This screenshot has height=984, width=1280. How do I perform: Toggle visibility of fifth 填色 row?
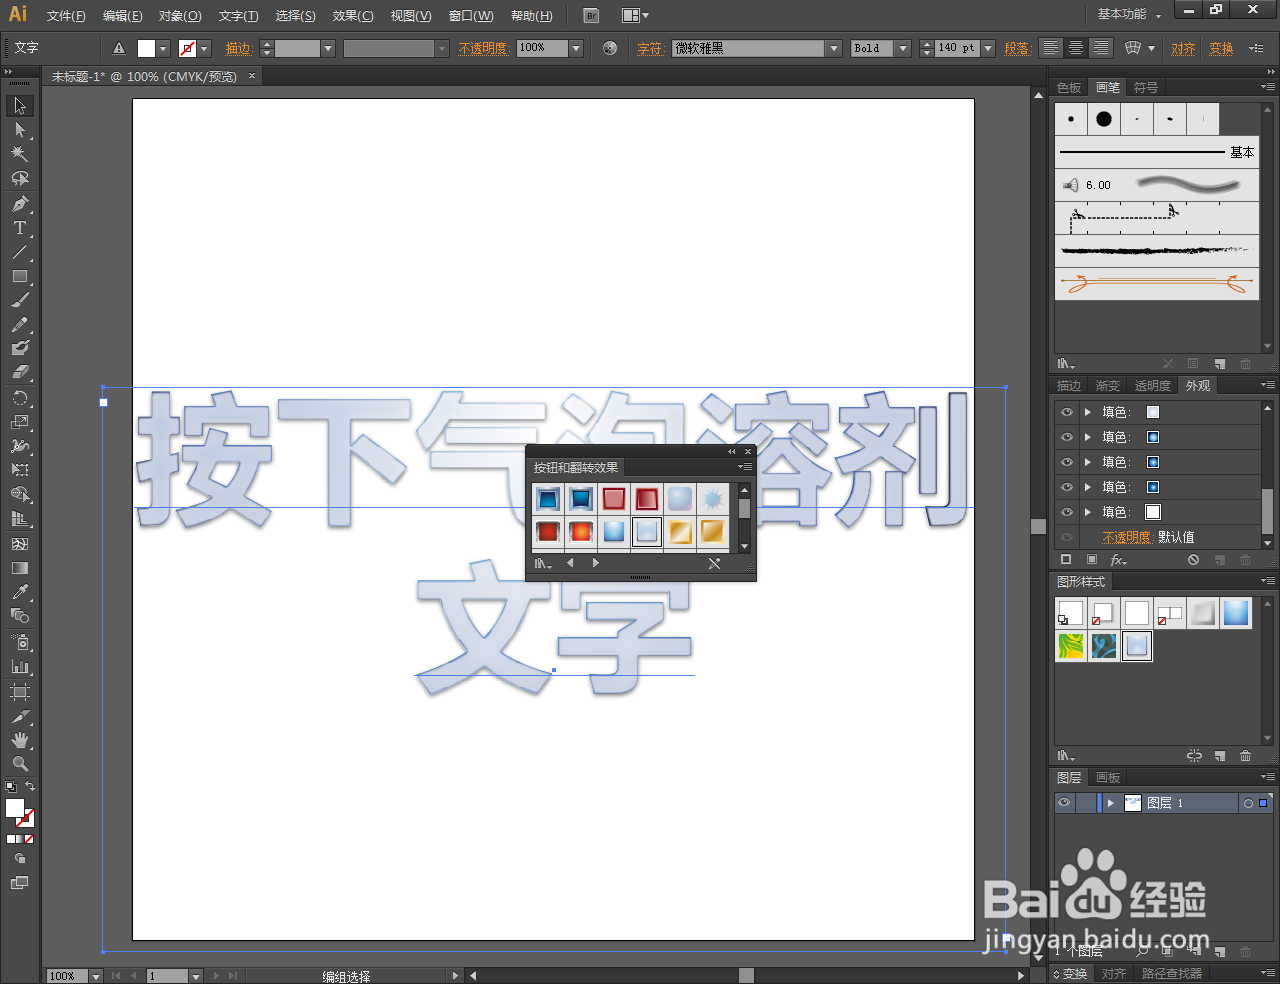point(1067,512)
